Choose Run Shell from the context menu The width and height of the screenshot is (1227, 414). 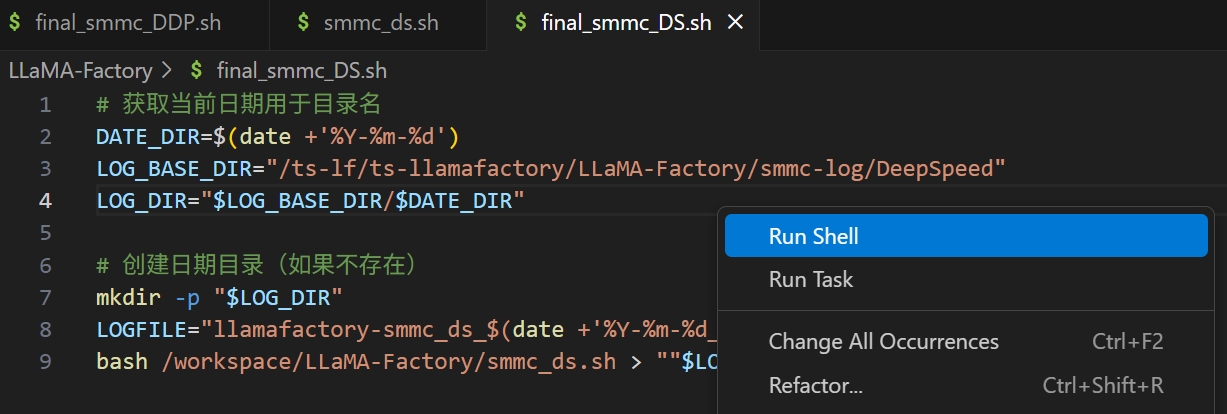[x=813, y=236]
